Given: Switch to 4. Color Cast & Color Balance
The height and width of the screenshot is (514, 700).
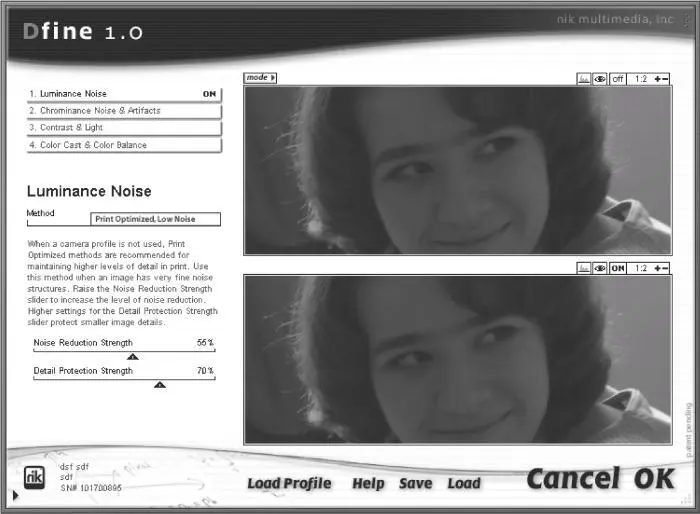Looking at the screenshot, I should 124,145.
